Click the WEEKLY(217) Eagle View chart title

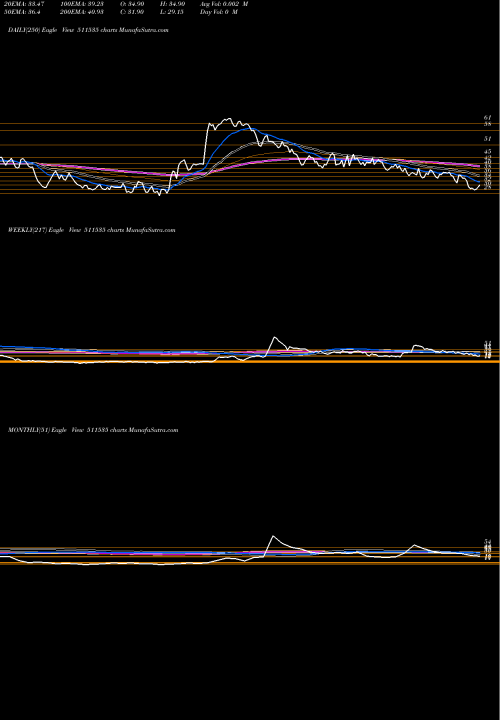coord(91,230)
